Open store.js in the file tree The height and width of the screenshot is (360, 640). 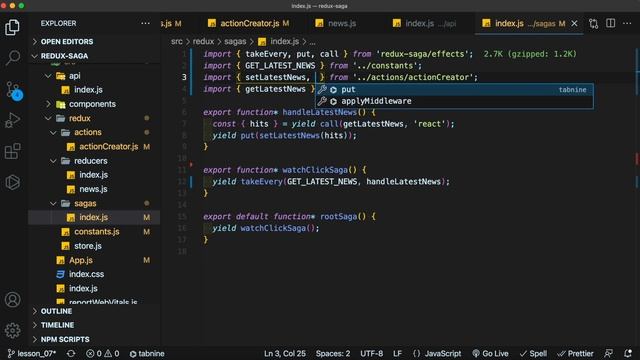click(x=88, y=246)
